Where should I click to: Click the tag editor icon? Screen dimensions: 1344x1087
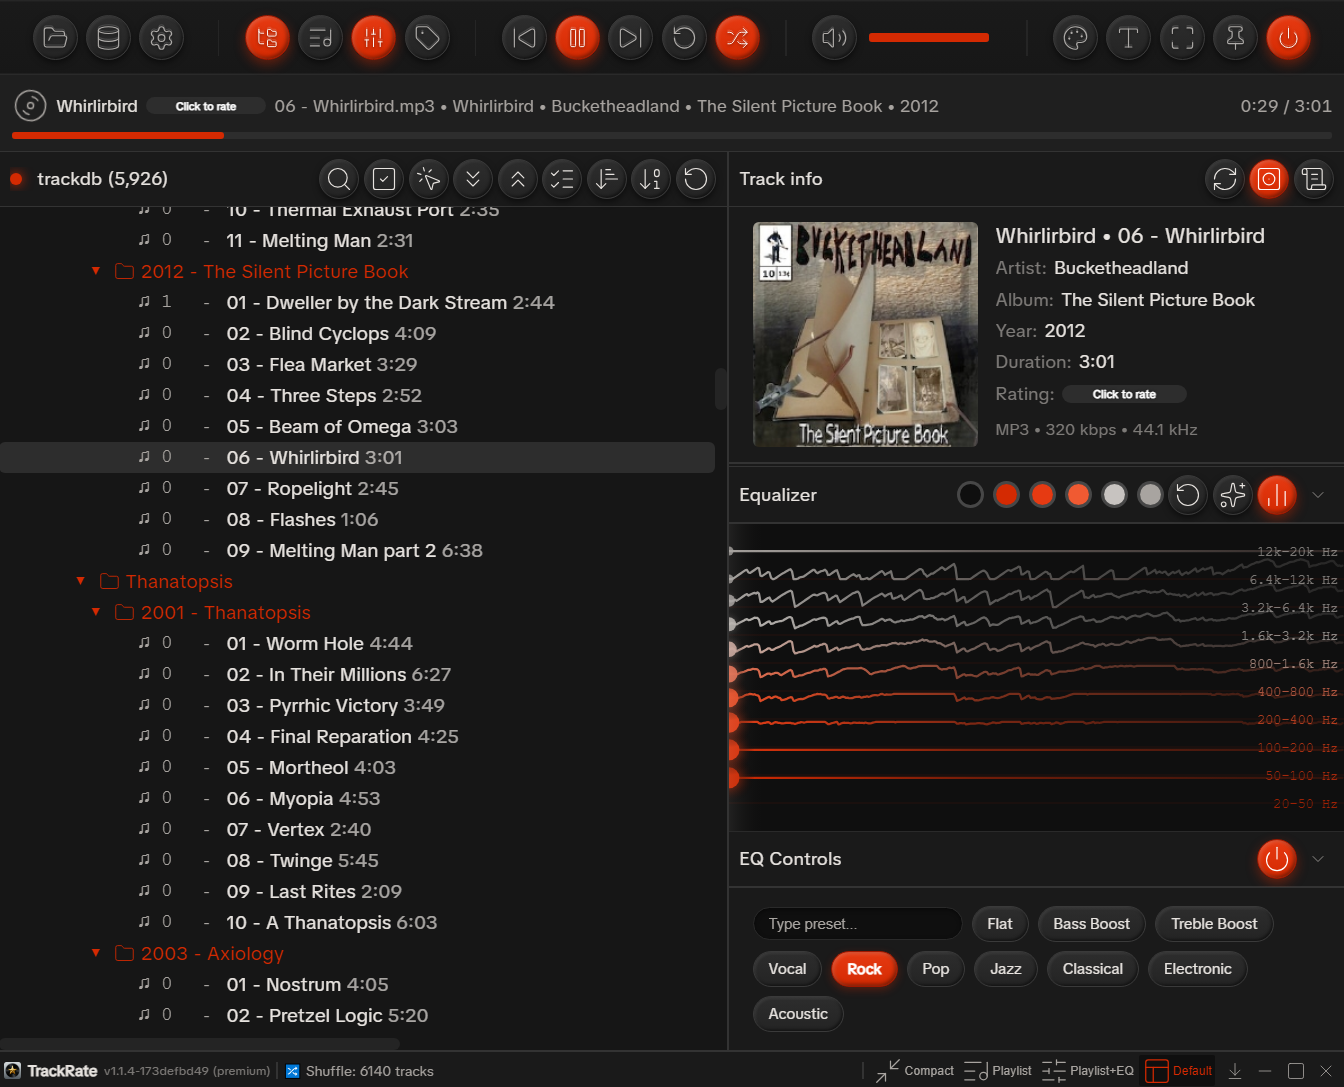click(427, 38)
